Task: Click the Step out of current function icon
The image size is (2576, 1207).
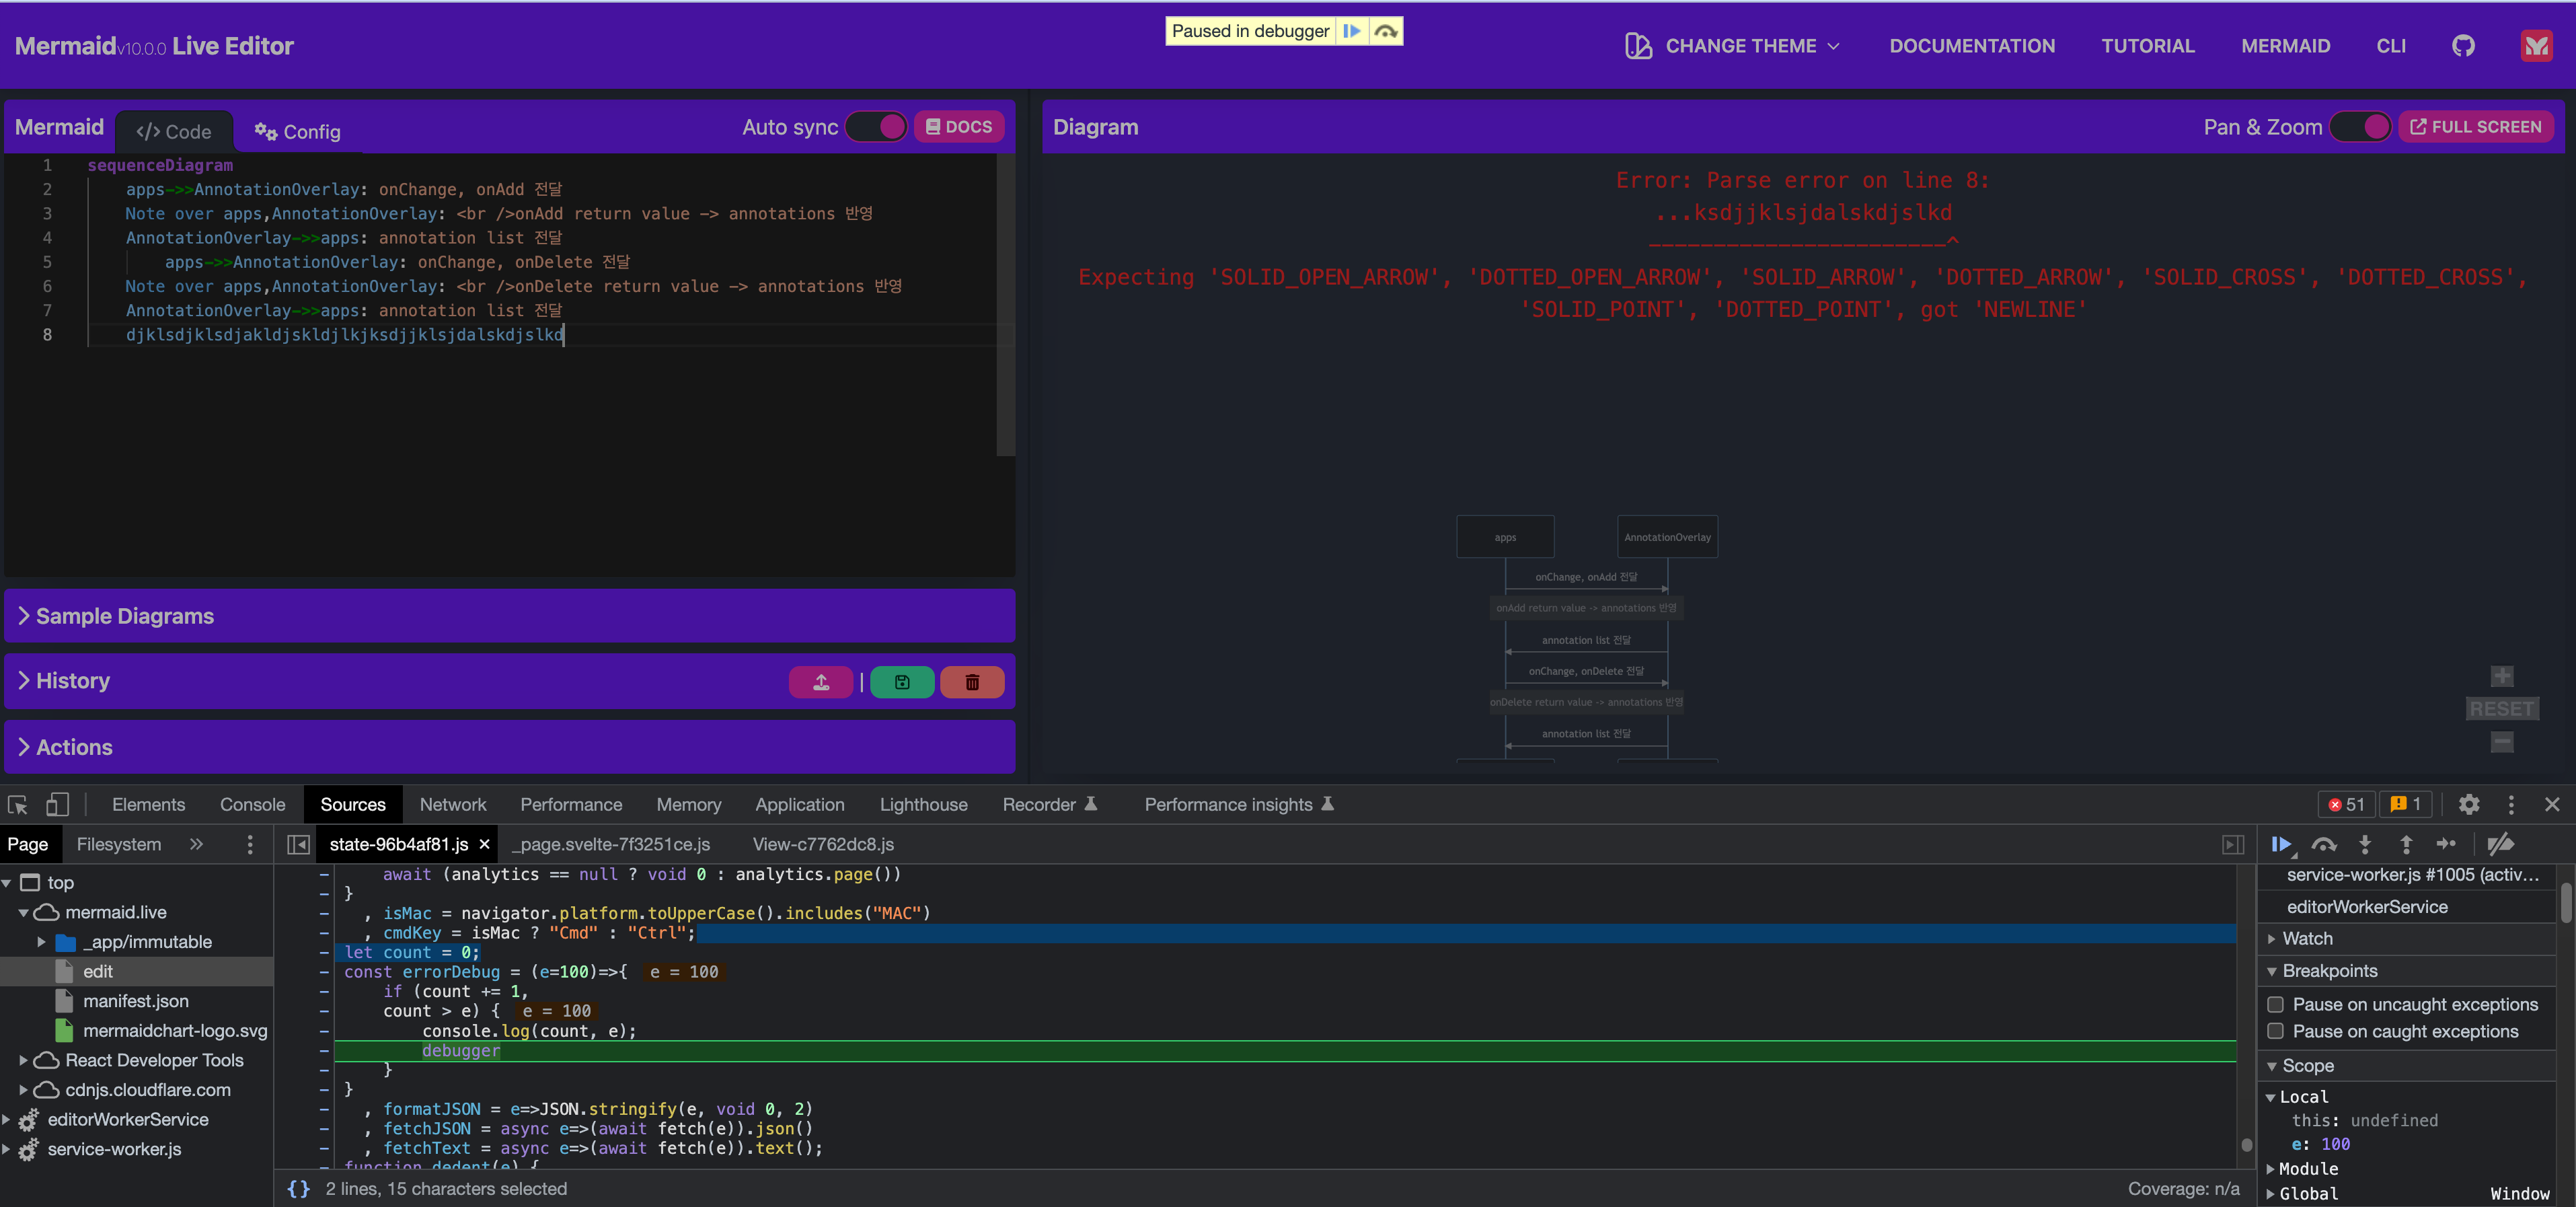Action: (x=2406, y=845)
